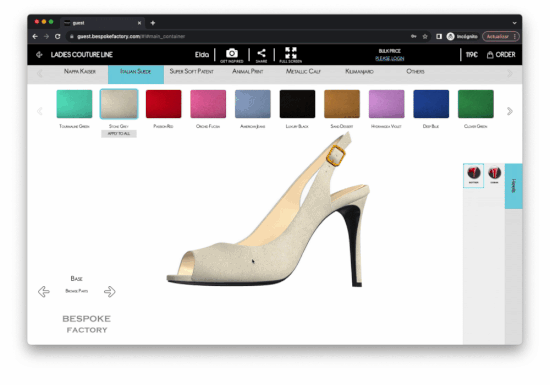Screen dimensions: 550x385
Task: Enter full screen mode via expand icon
Action: pyautogui.click(x=291, y=53)
